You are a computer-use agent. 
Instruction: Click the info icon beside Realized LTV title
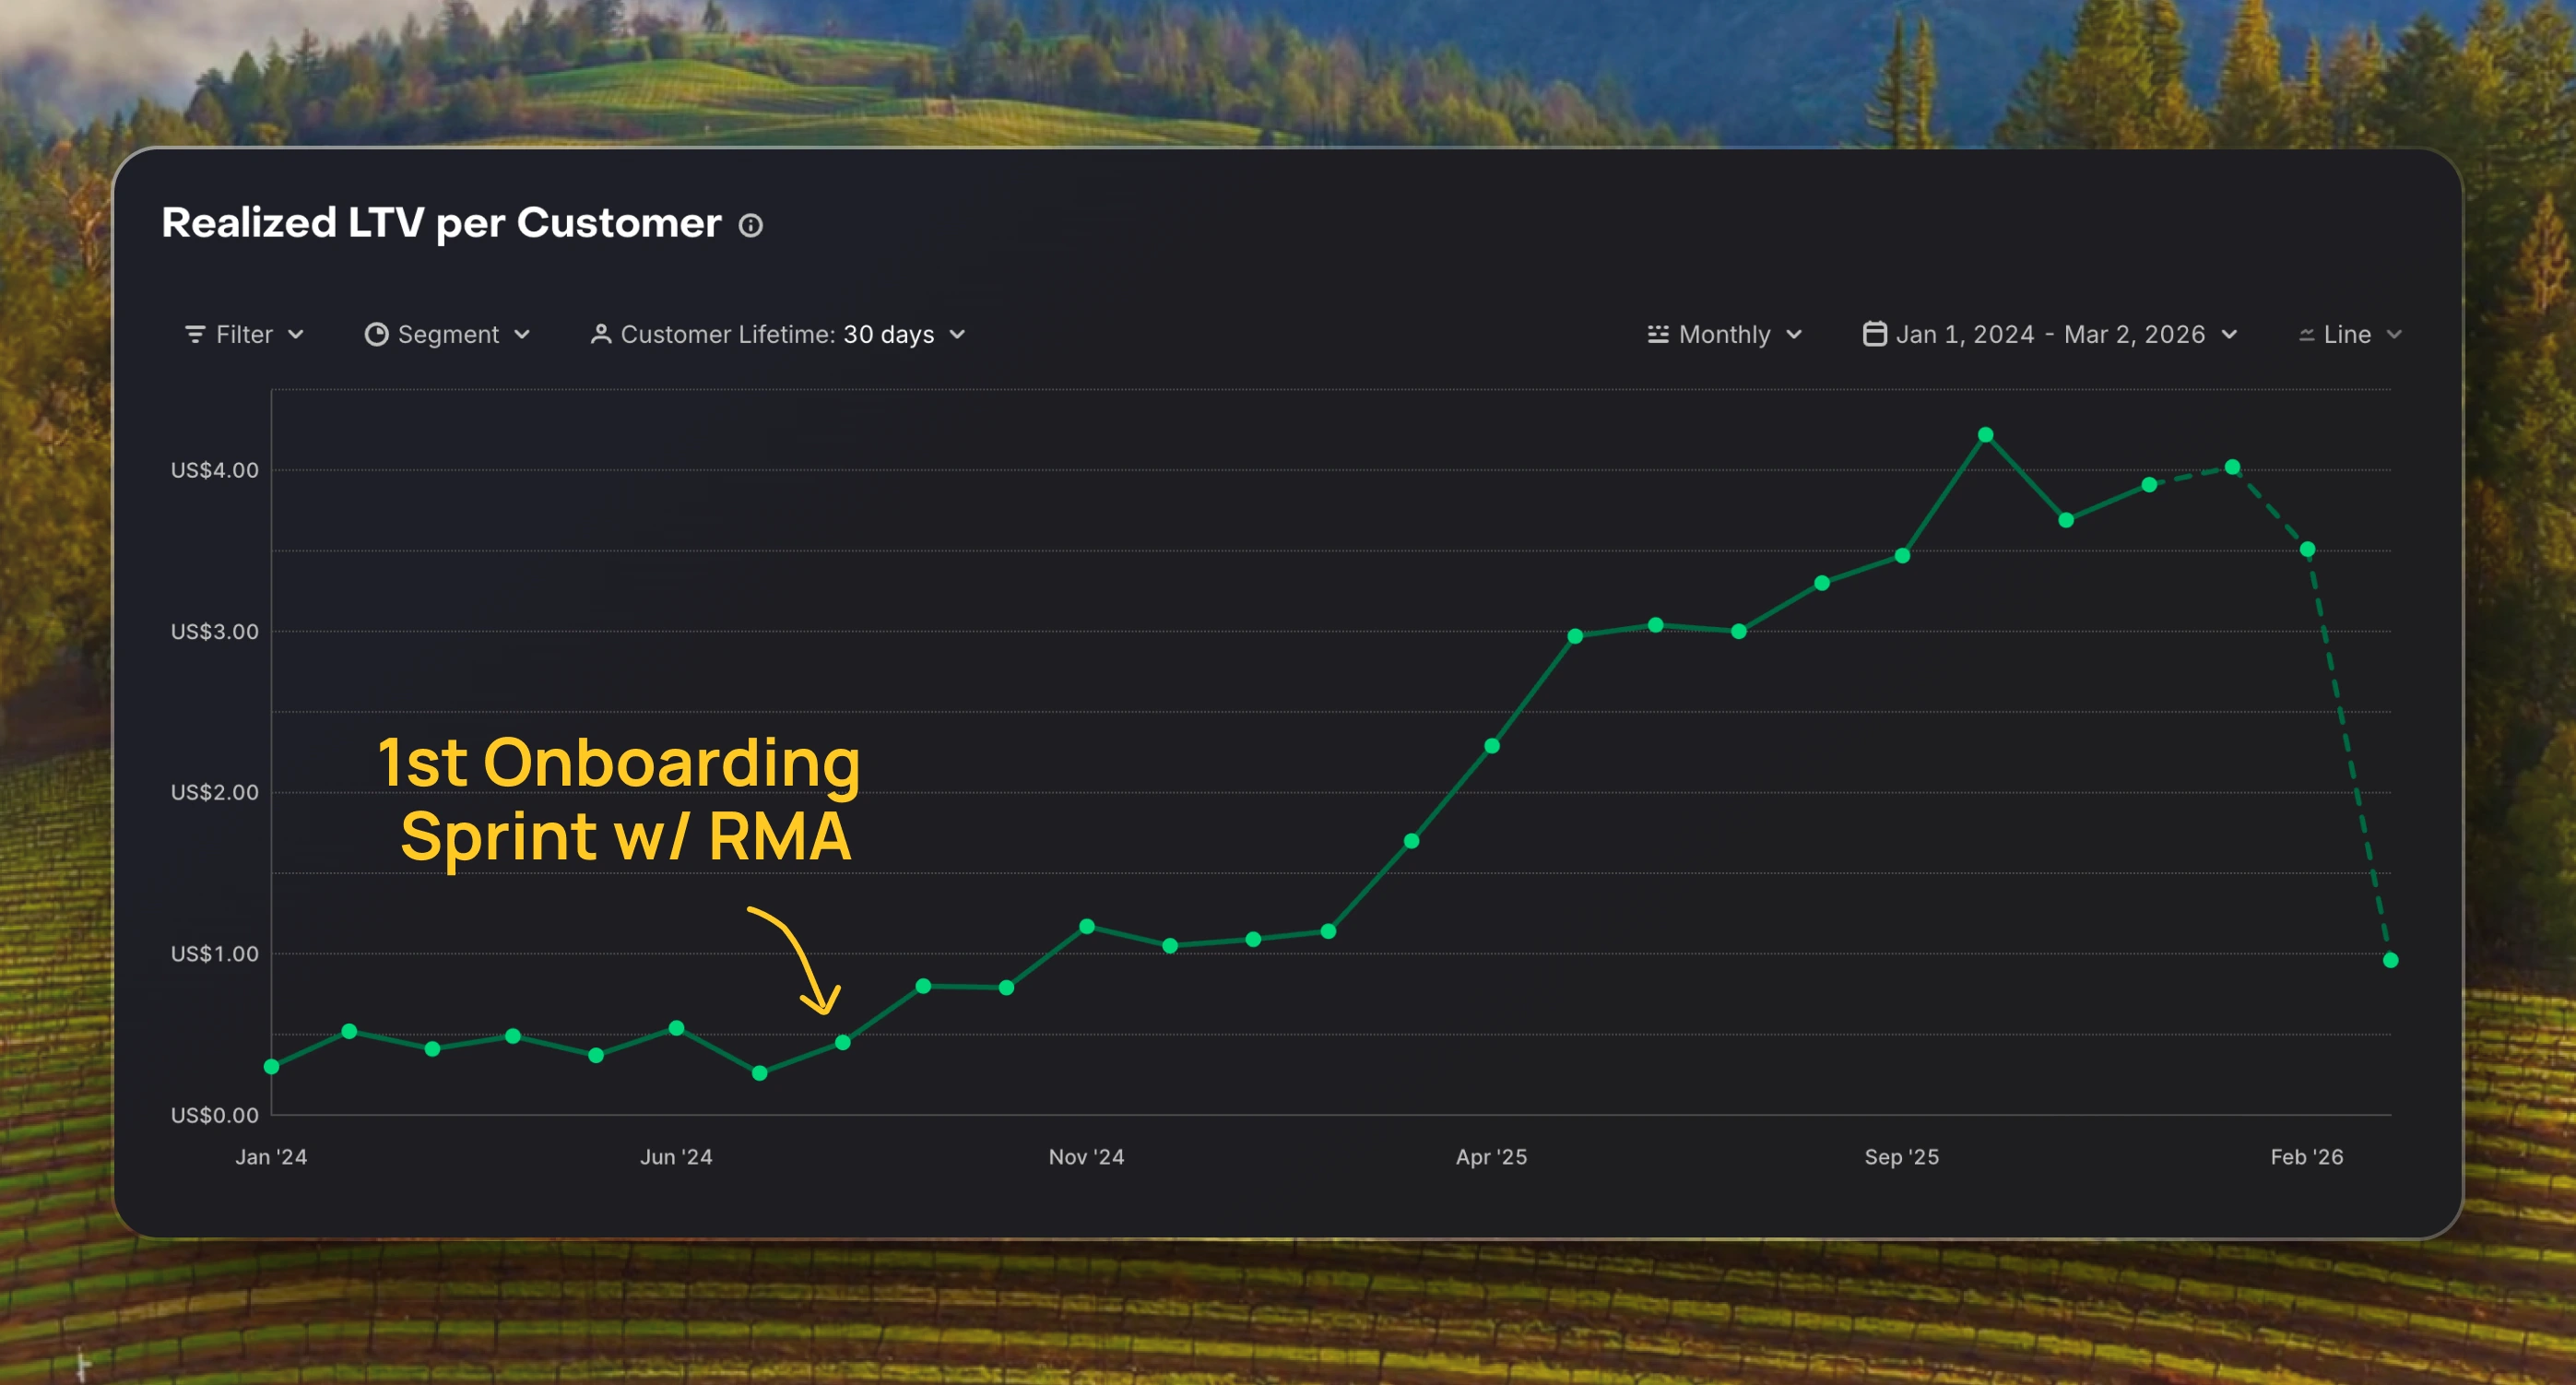(751, 225)
